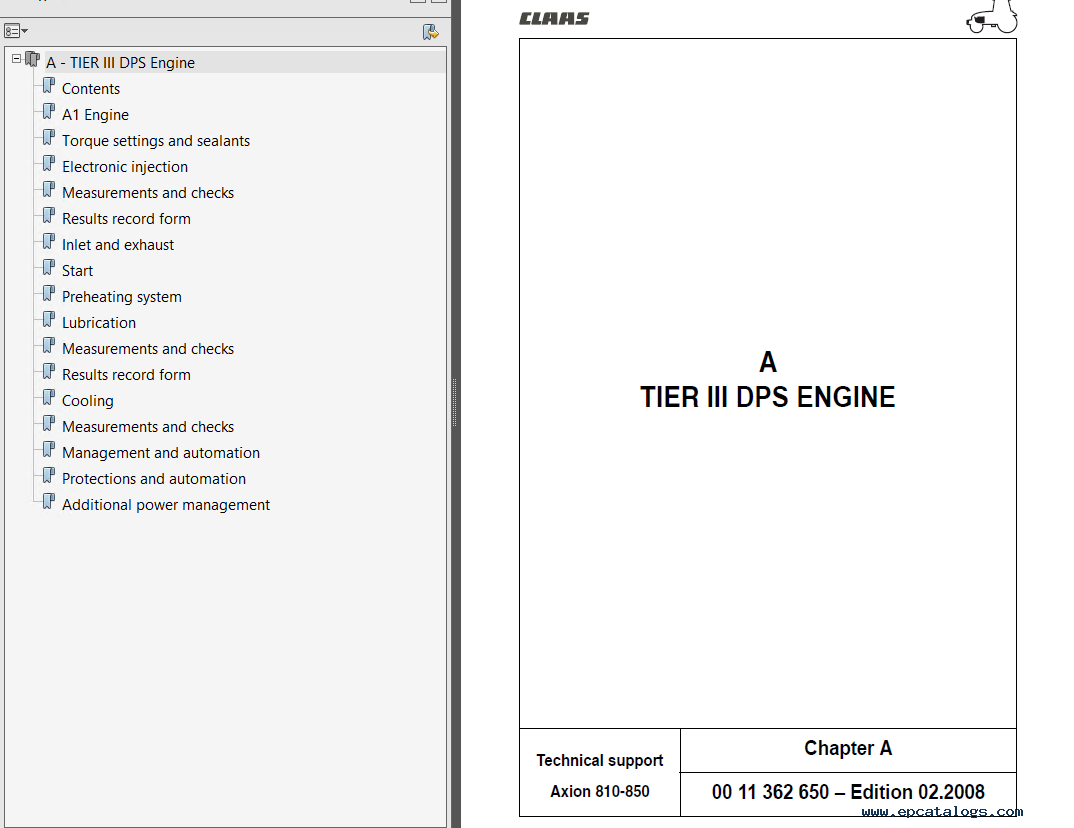Click the tractor icon at page header
The image size is (1074, 828).
pyautogui.click(x=991, y=19)
